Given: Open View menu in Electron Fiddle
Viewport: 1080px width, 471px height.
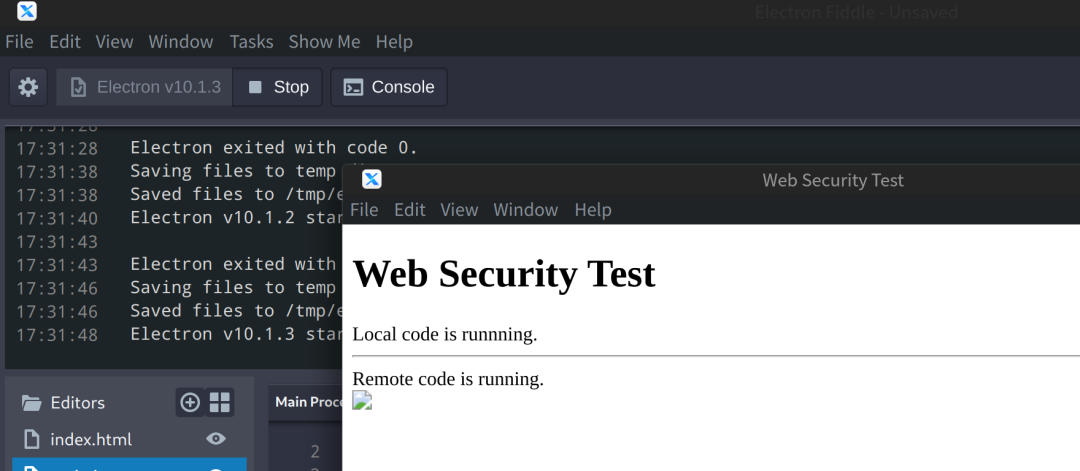Looking at the screenshot, I should (114, 42).
